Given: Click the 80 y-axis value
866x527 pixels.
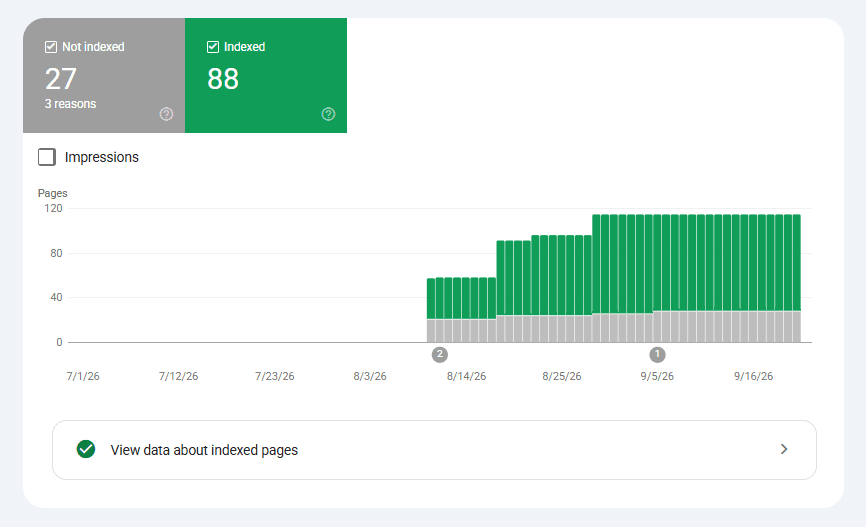Looking at the screenshot, I should [56, 253].
